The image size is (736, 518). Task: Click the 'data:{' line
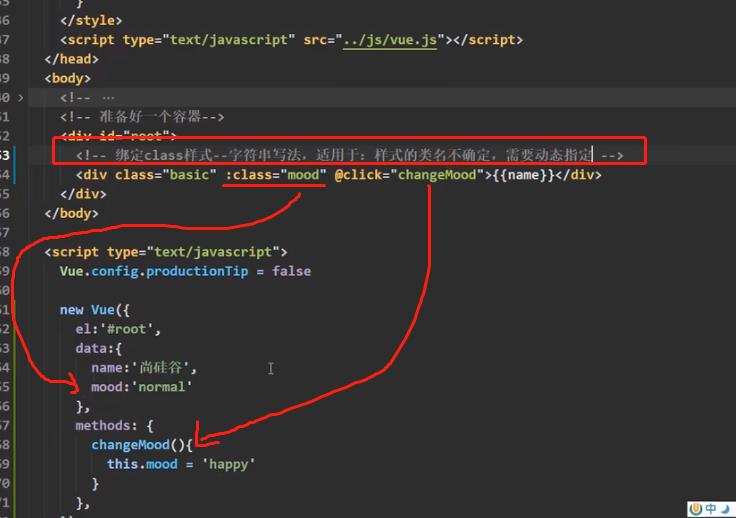[x=99, y=349]
